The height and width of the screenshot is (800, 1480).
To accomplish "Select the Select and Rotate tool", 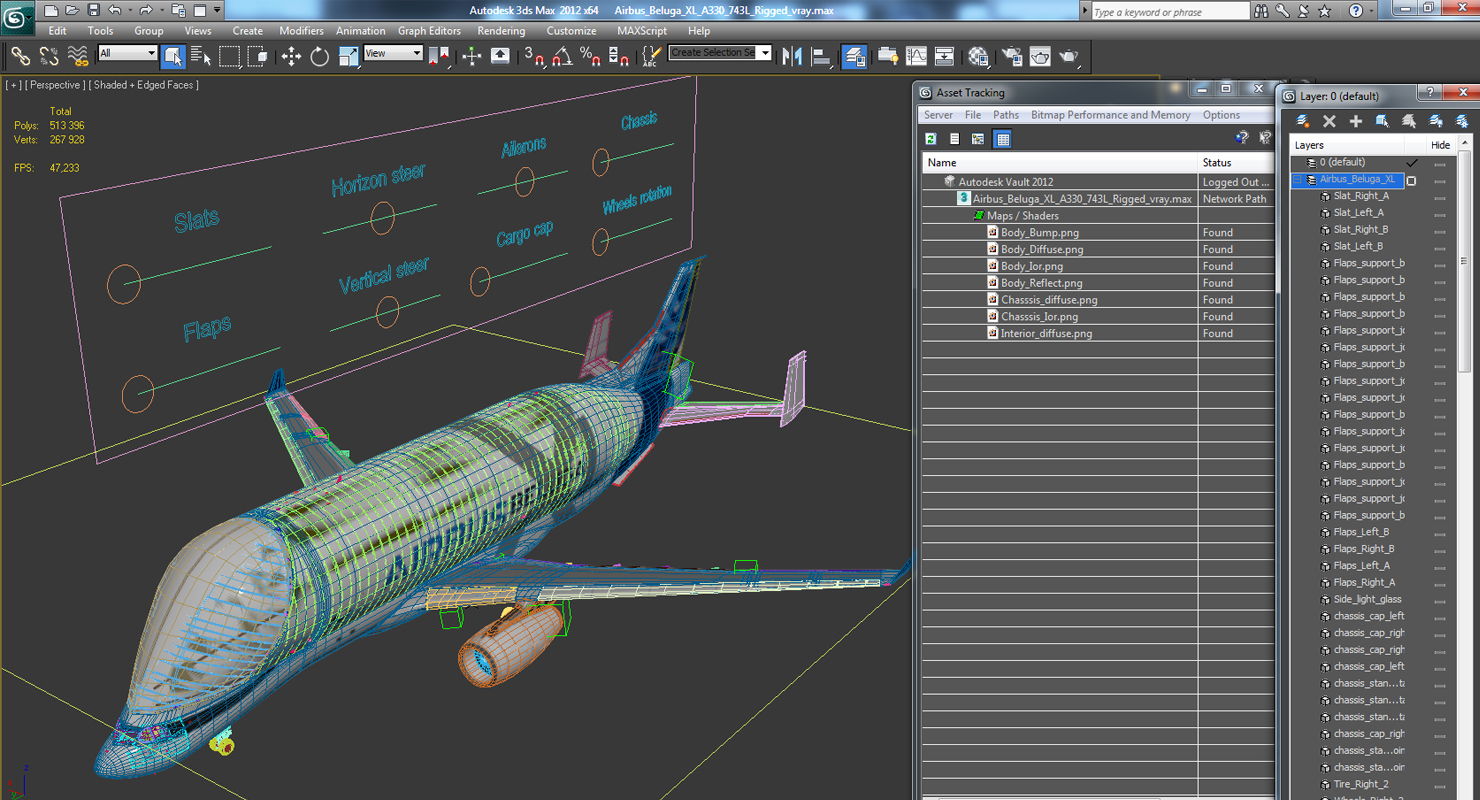I will (x=319, y=57).
